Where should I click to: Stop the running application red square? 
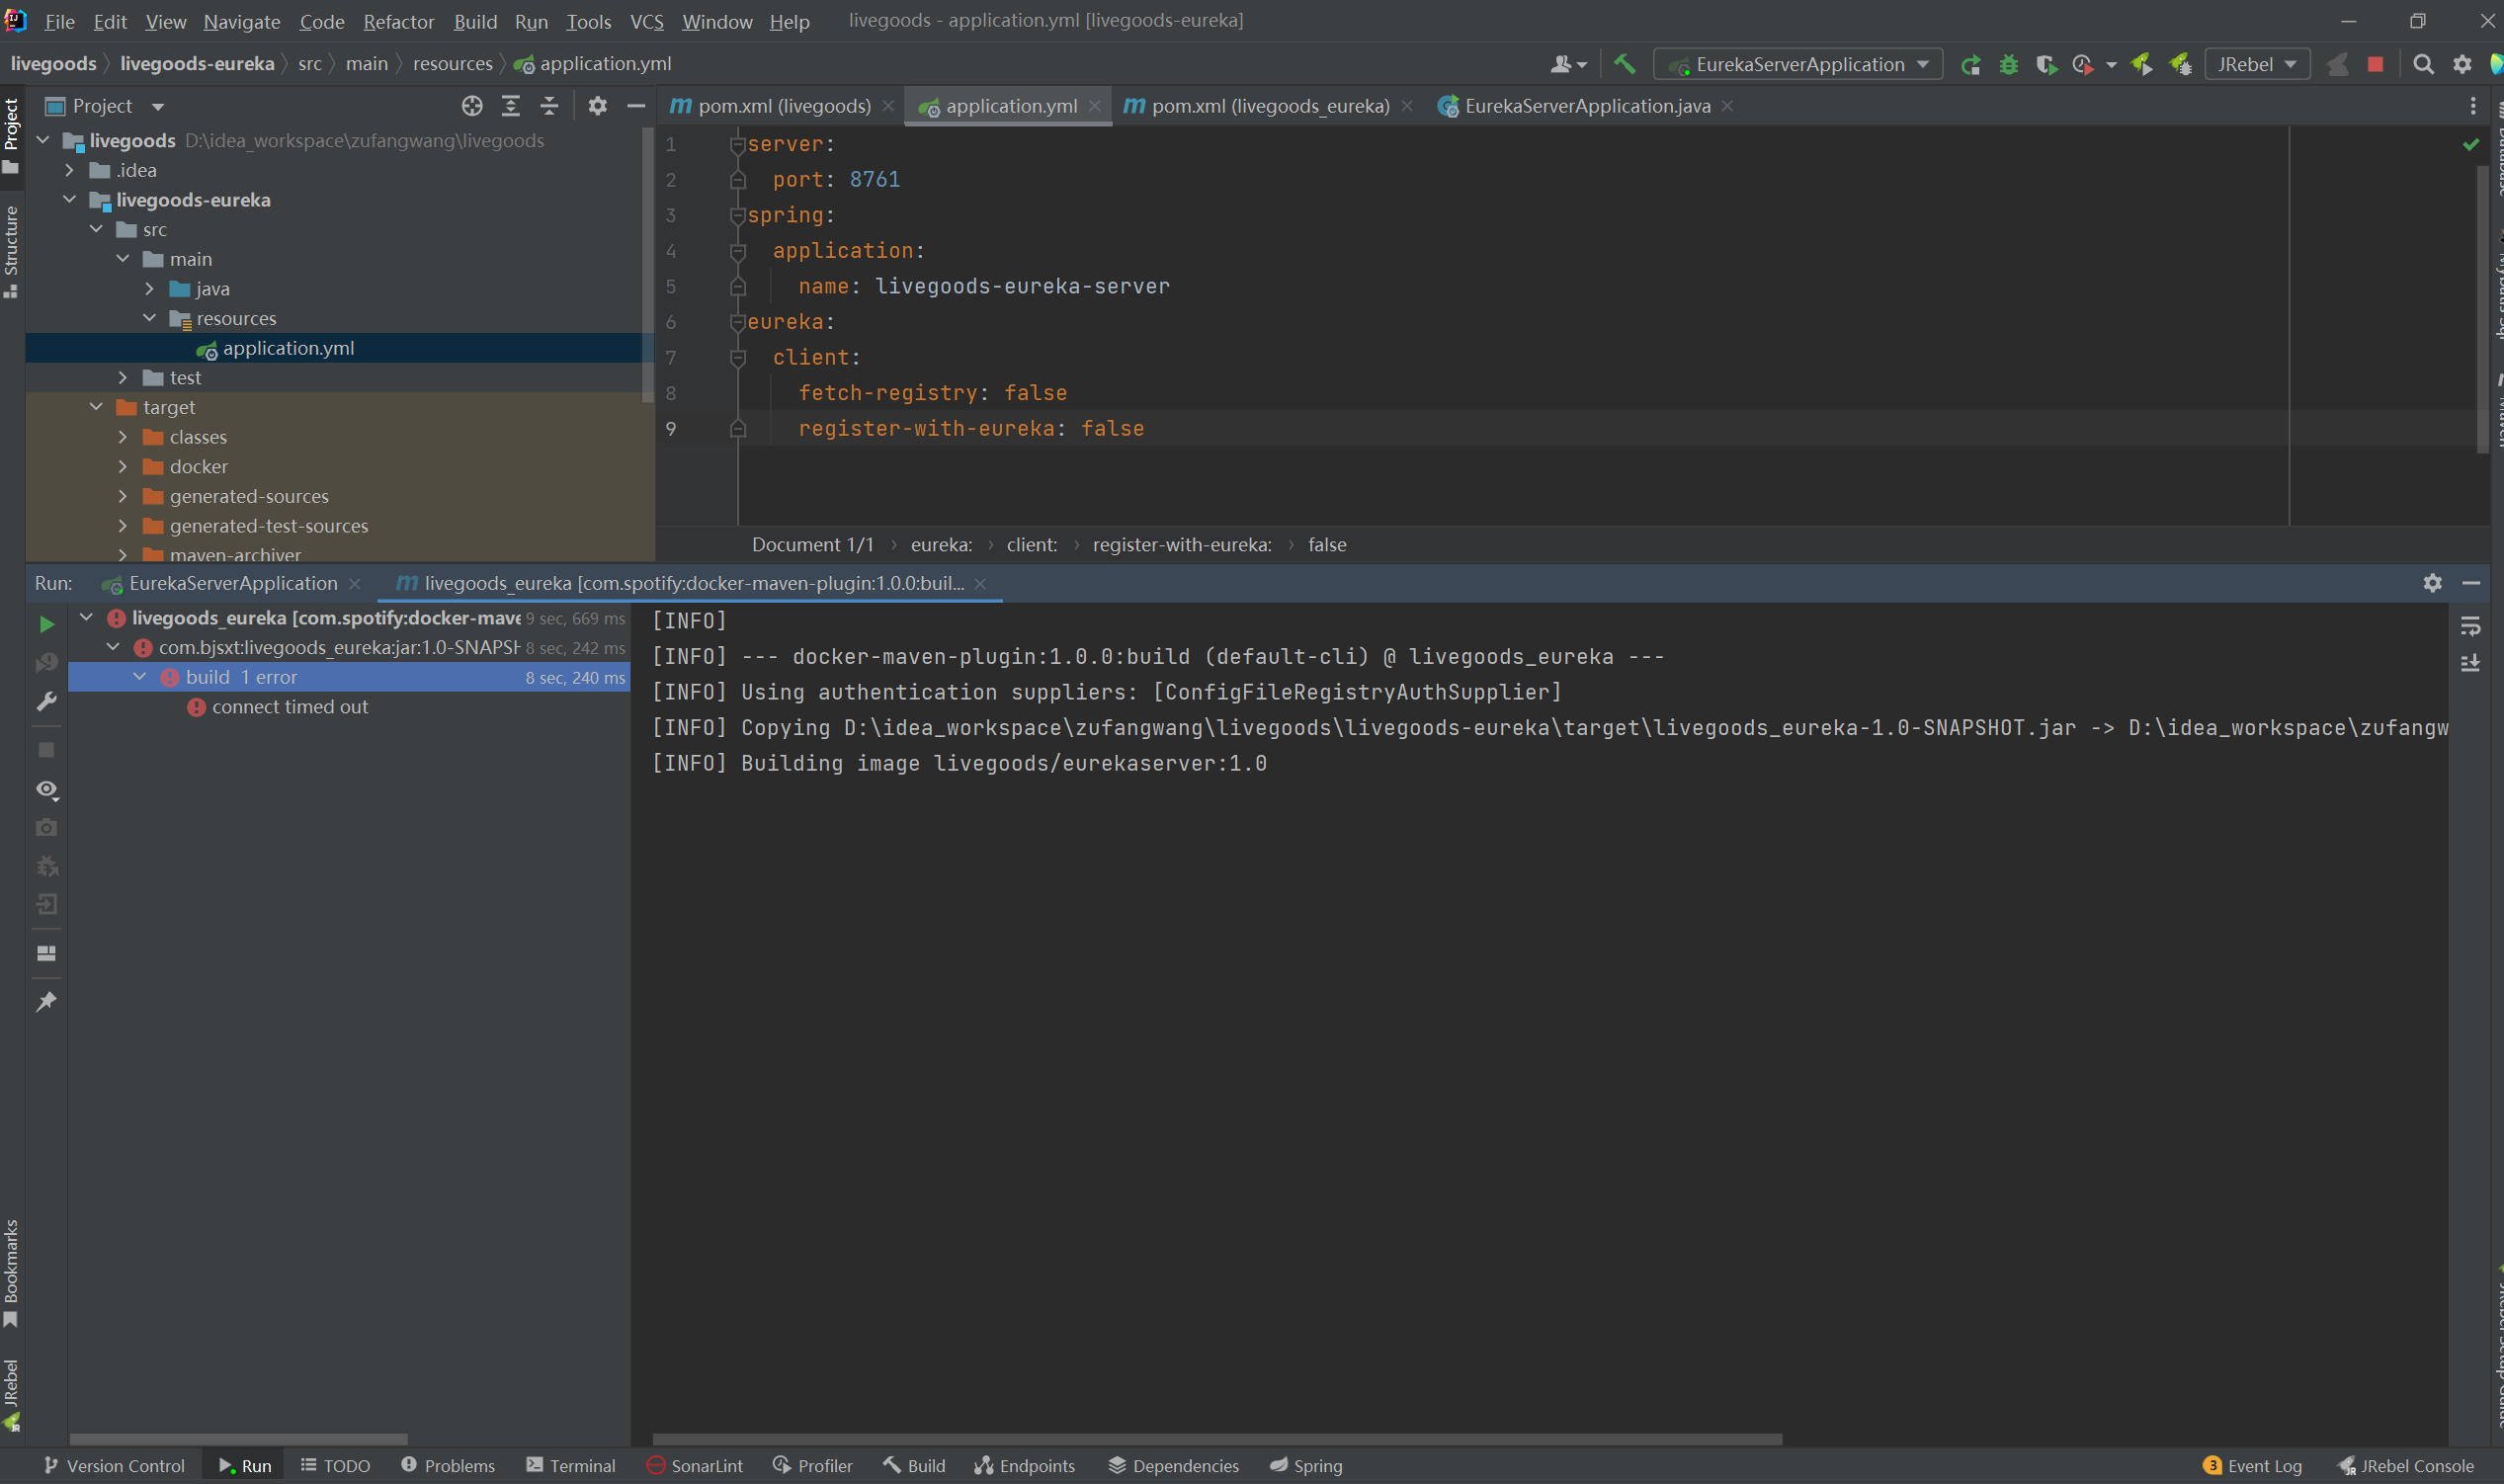pyautogui.click(x=2375, y=64)
